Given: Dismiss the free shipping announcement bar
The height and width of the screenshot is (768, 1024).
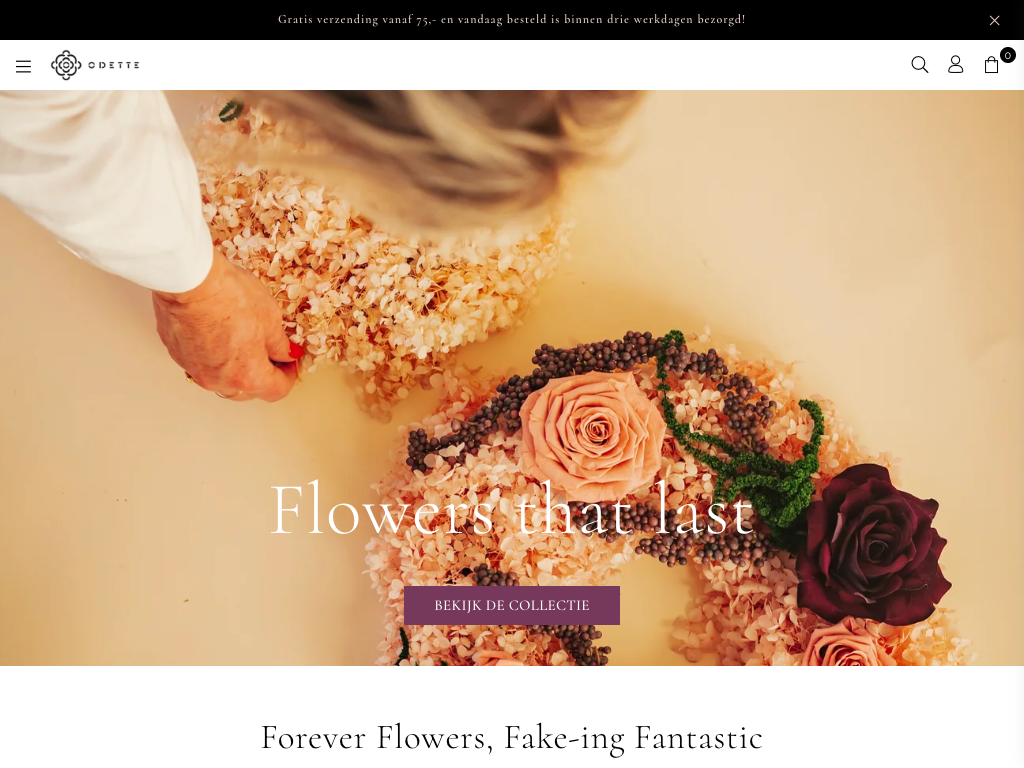Looking at the screenshot, I should point(994,20).
